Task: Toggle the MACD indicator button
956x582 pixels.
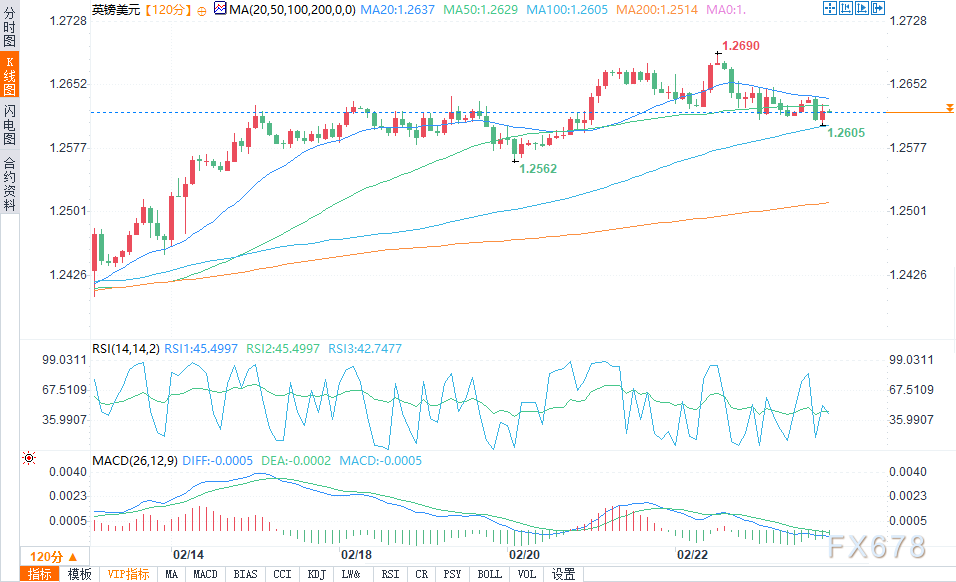Action: 204,574
